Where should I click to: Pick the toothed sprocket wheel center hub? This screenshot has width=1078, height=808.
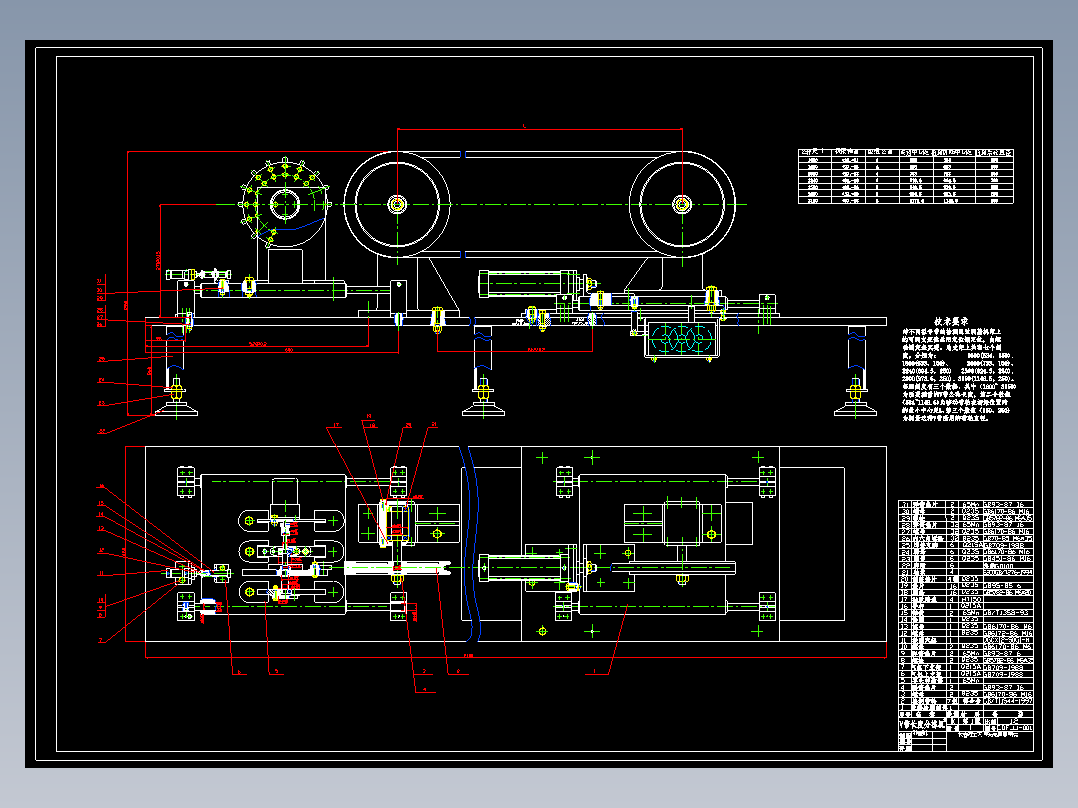(285, 204)
